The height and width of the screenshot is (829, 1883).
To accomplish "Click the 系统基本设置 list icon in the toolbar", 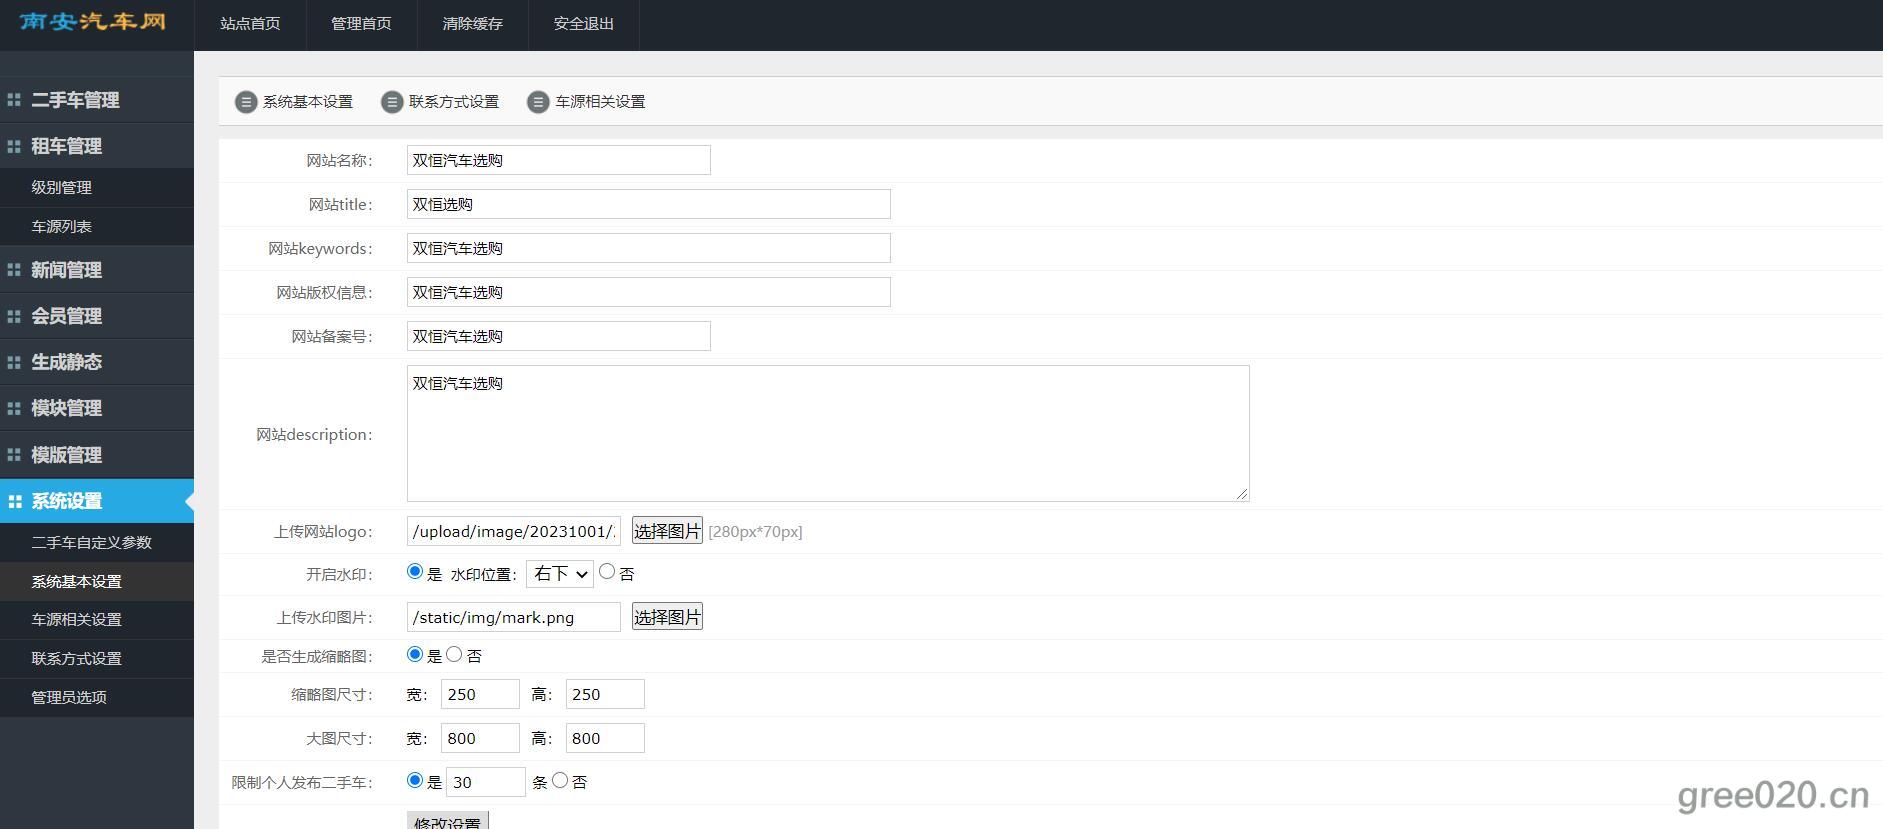I will [245, 102].
